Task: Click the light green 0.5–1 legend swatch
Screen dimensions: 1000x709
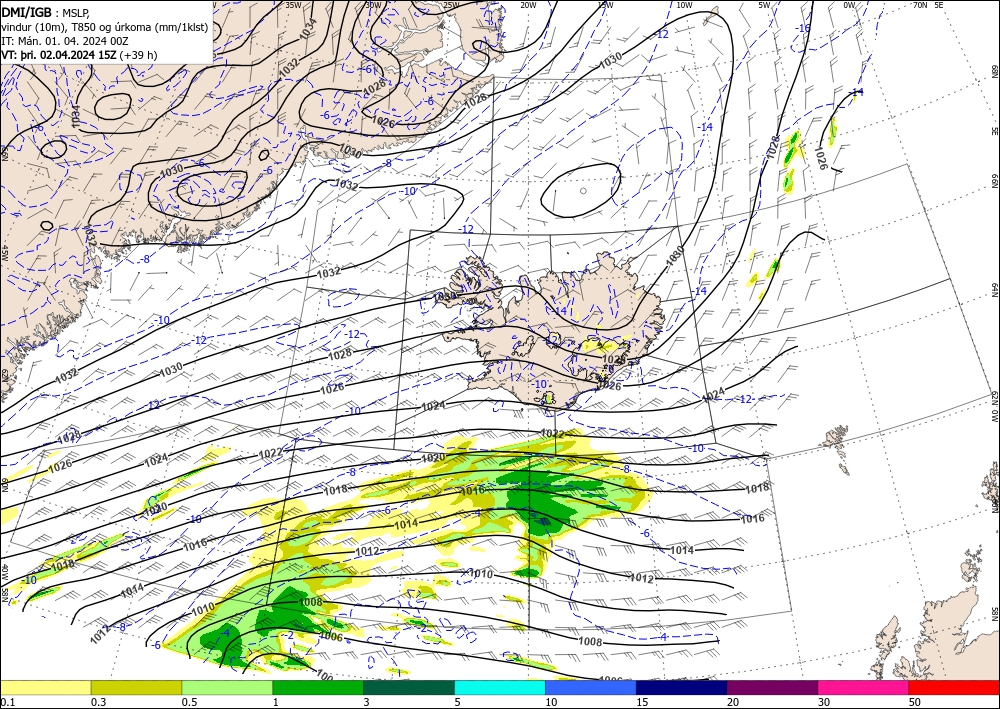Action: tap(227, 687)
